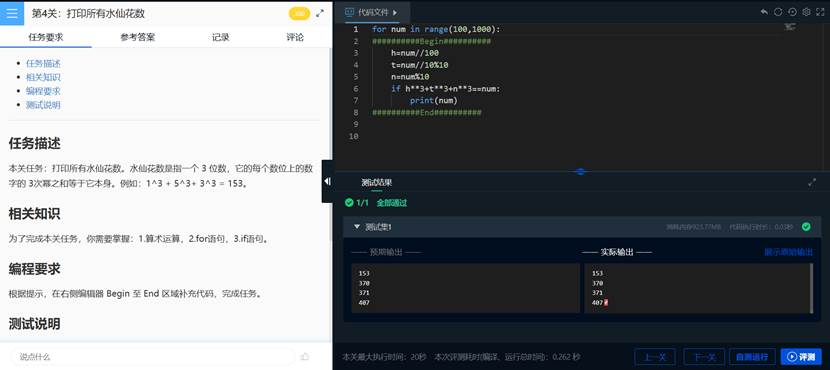Click 370 in actual output panel

click(597, 283)
